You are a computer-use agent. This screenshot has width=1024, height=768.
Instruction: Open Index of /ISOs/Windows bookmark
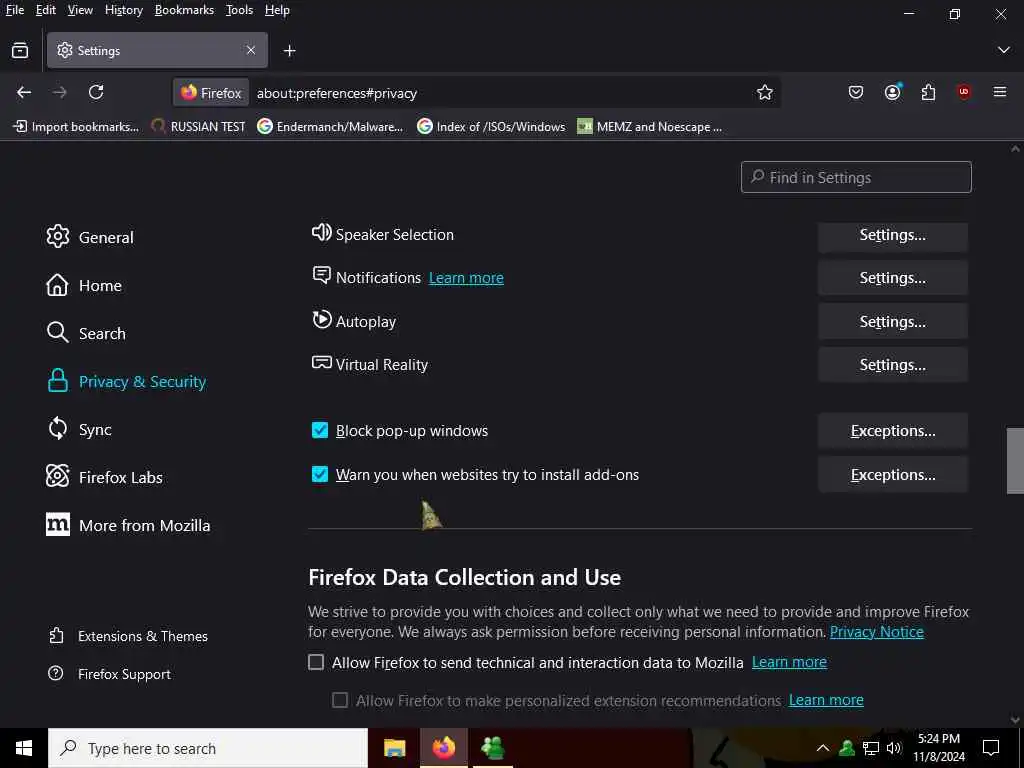[x=491, y=127]
